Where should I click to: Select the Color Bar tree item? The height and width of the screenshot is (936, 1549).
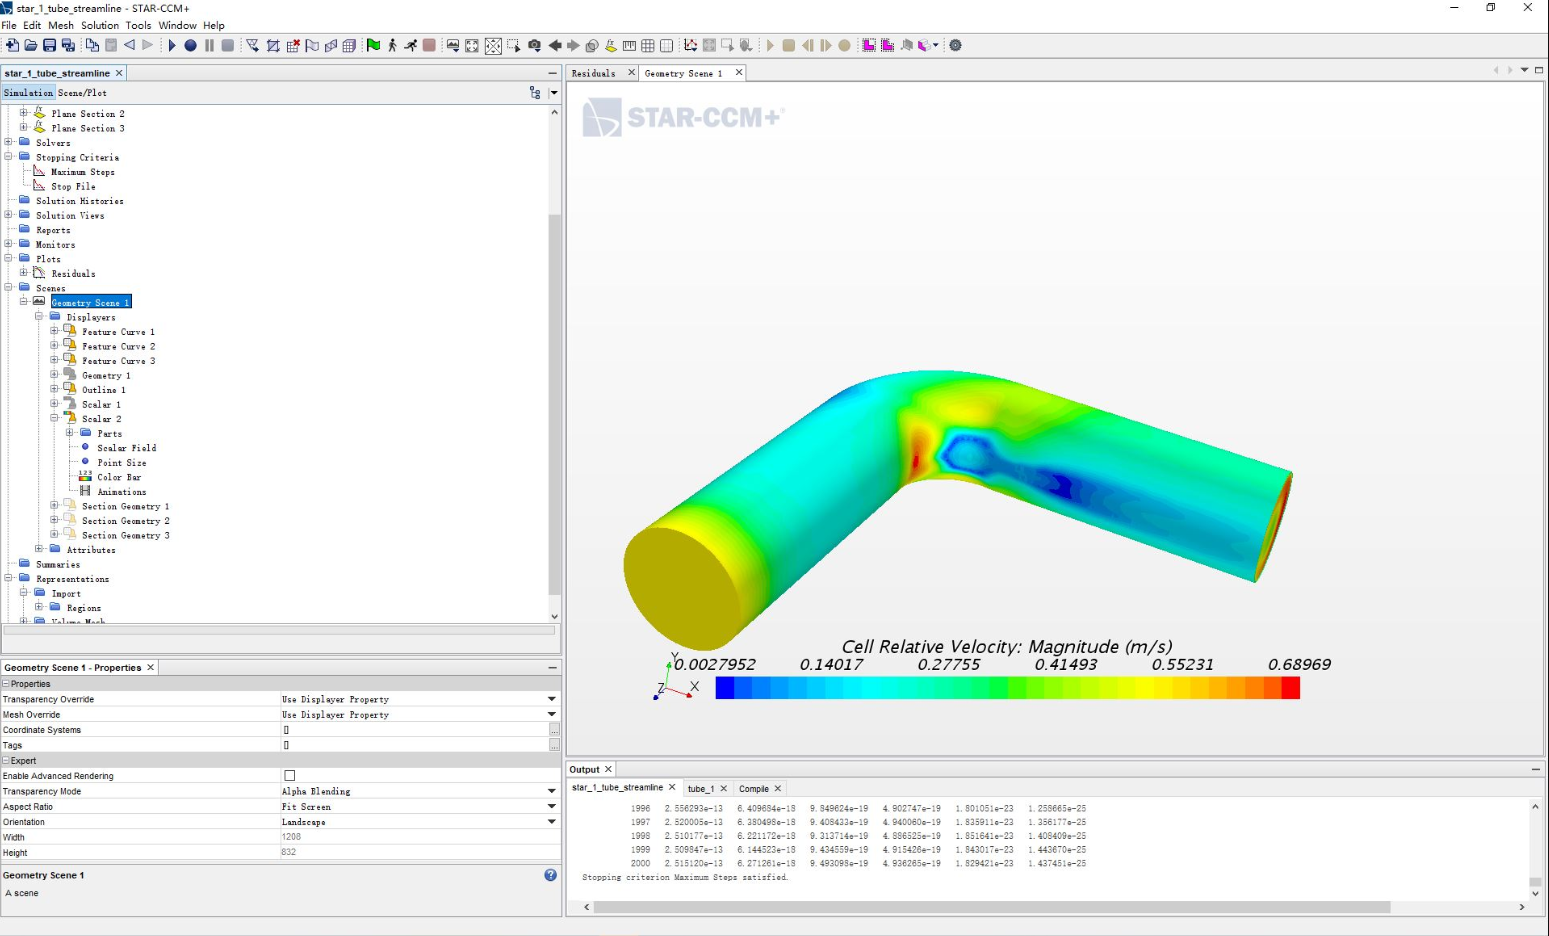coord(118,477)
